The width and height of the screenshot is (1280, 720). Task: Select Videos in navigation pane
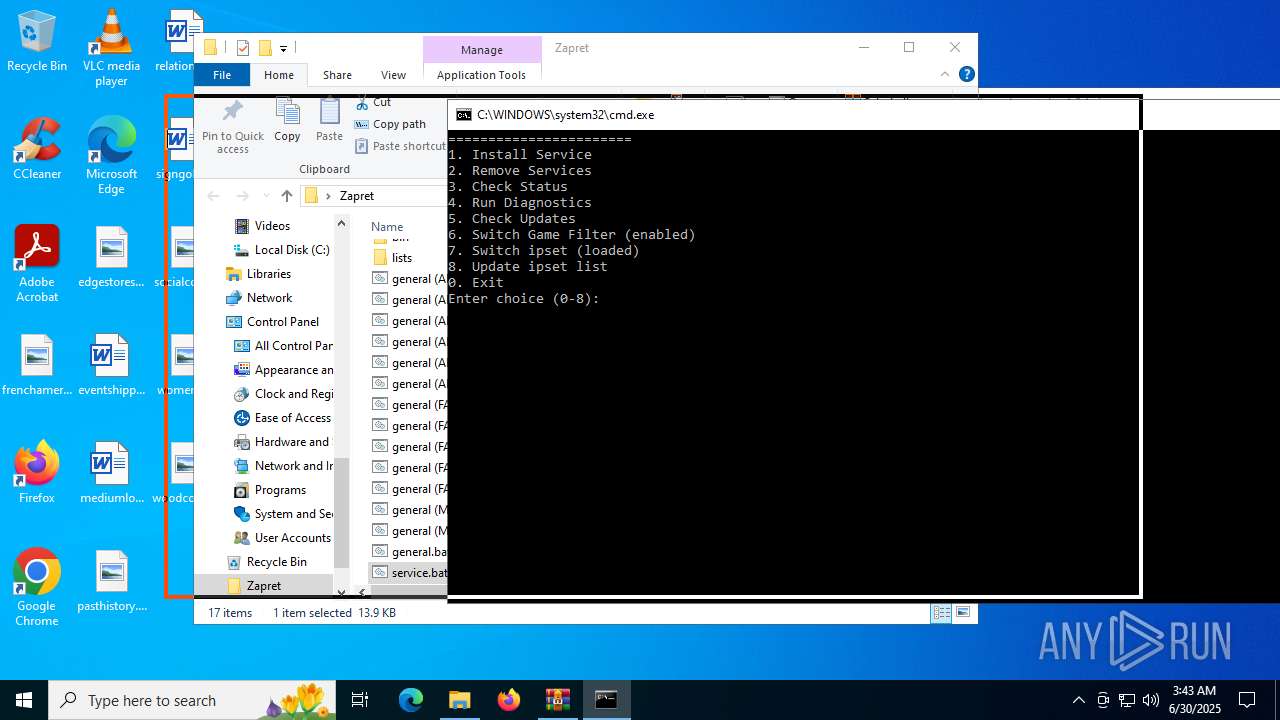point(272,226)
